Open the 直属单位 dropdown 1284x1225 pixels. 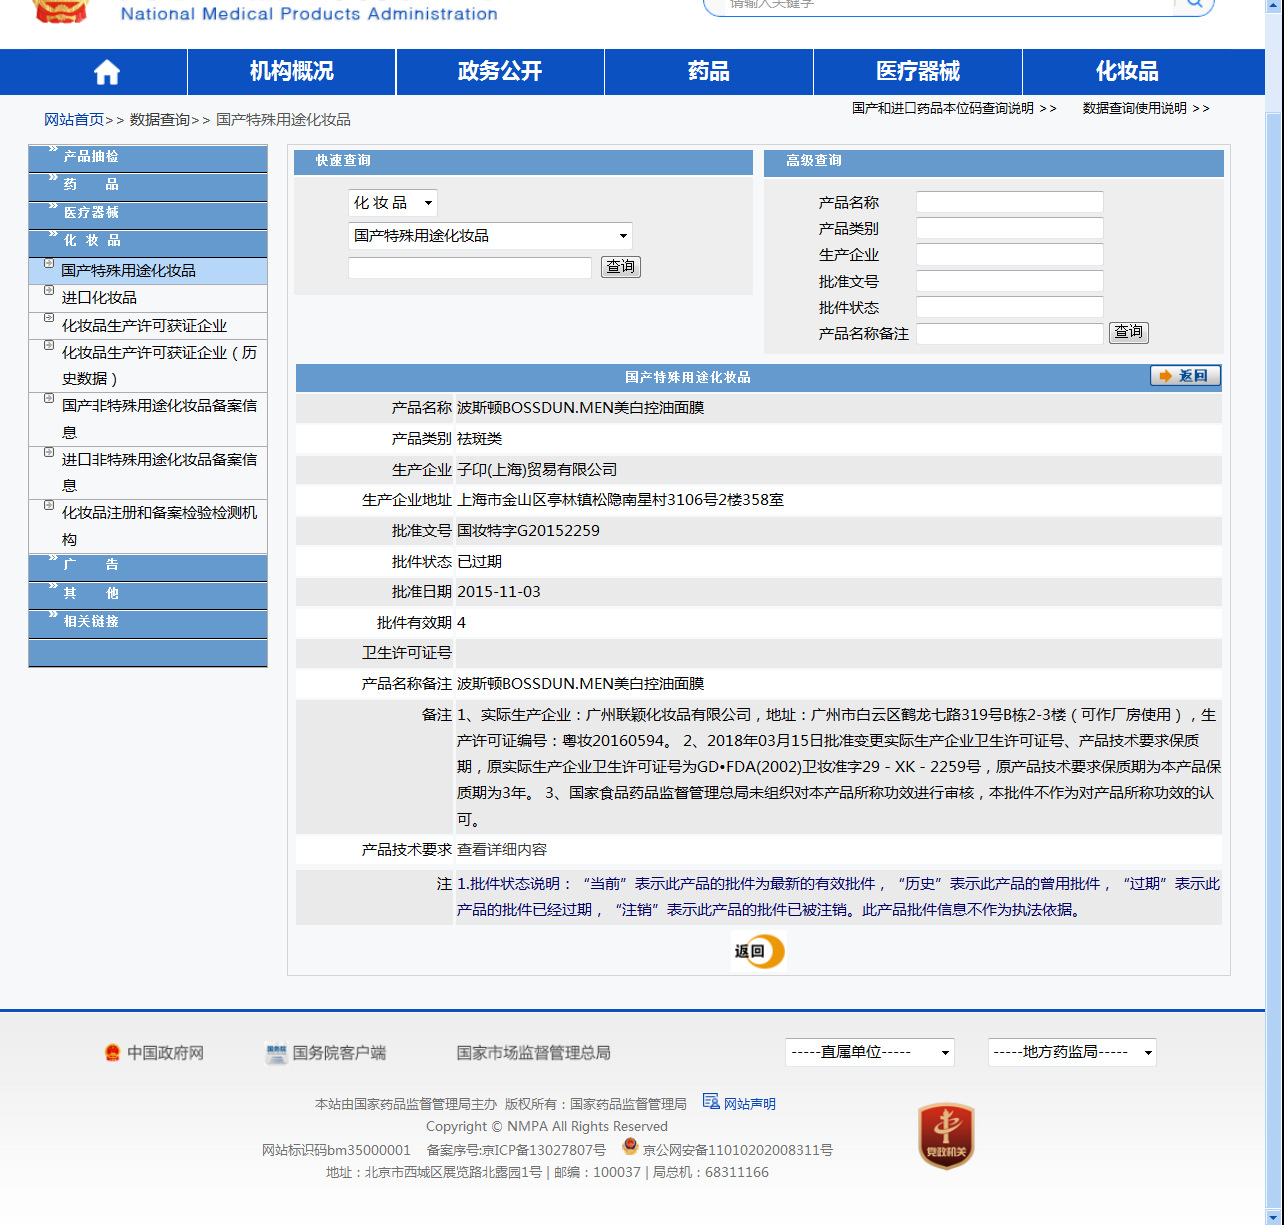coord(870,1052)
